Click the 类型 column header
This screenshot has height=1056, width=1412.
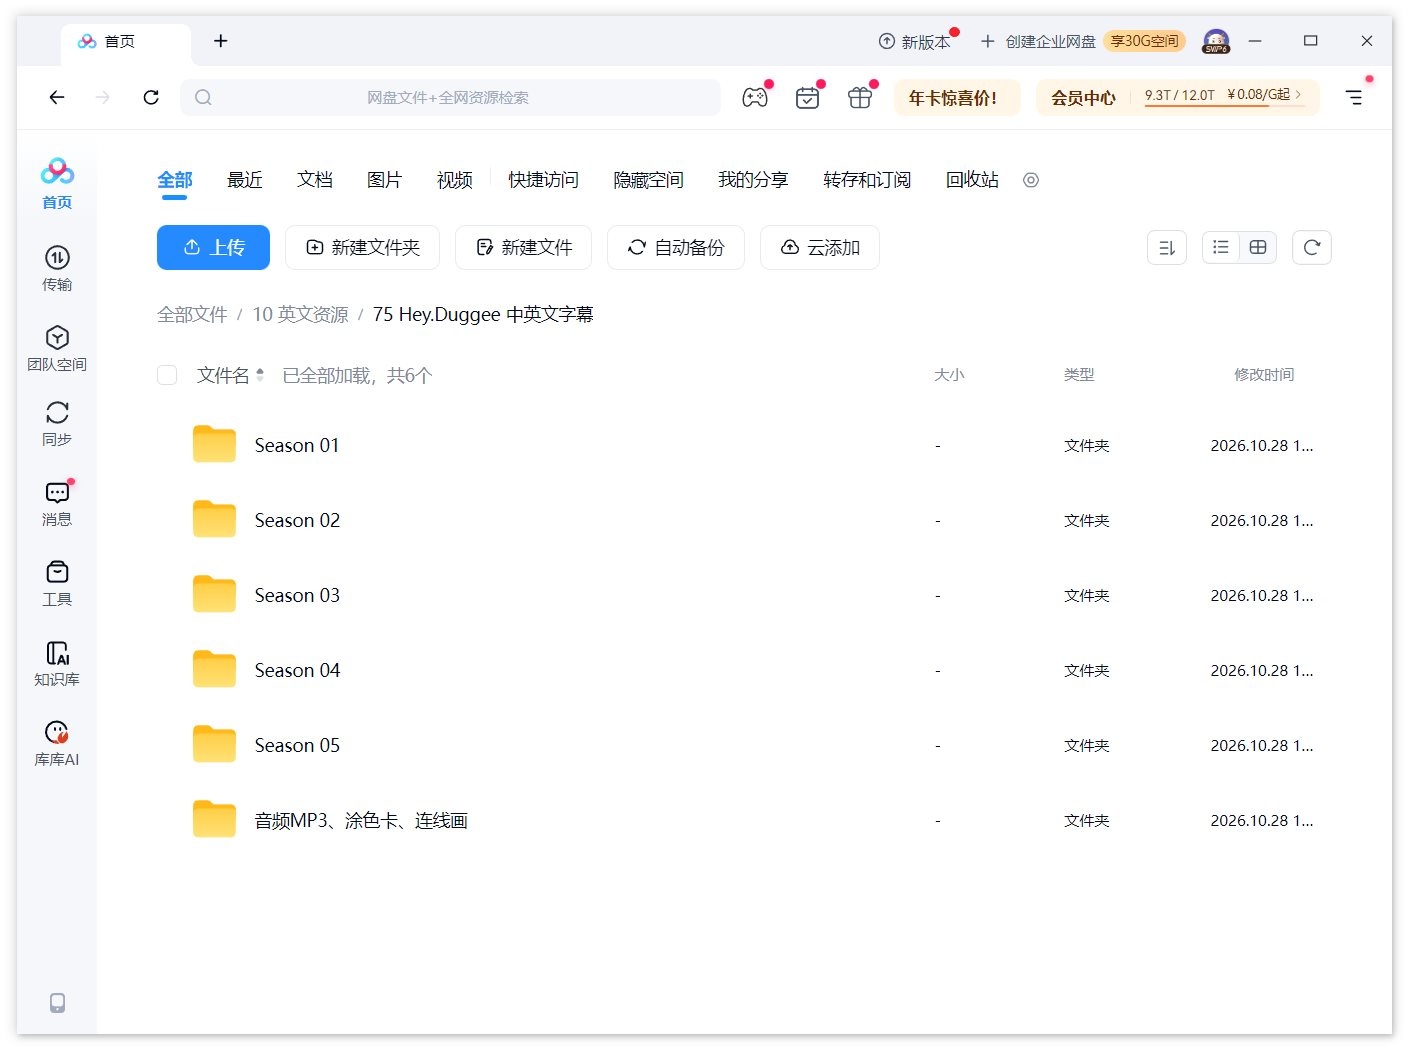(x=1079, y=375)
